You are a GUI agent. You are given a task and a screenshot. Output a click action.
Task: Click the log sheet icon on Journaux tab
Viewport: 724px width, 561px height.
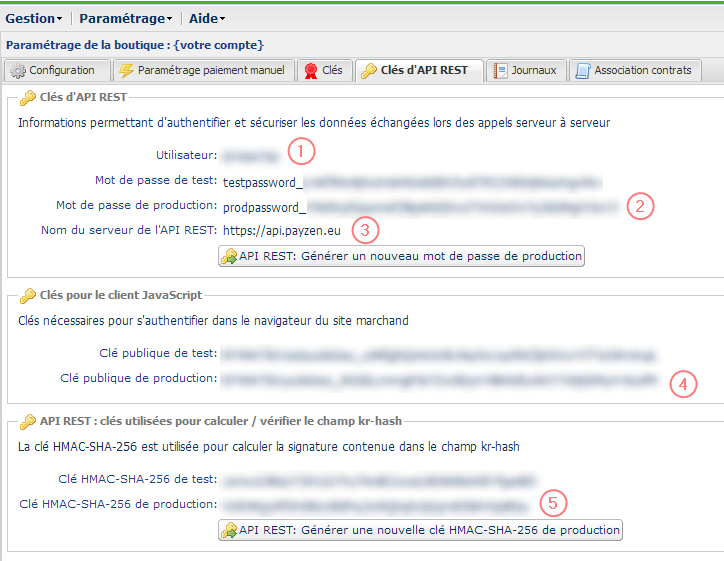[x=501, y=70]
